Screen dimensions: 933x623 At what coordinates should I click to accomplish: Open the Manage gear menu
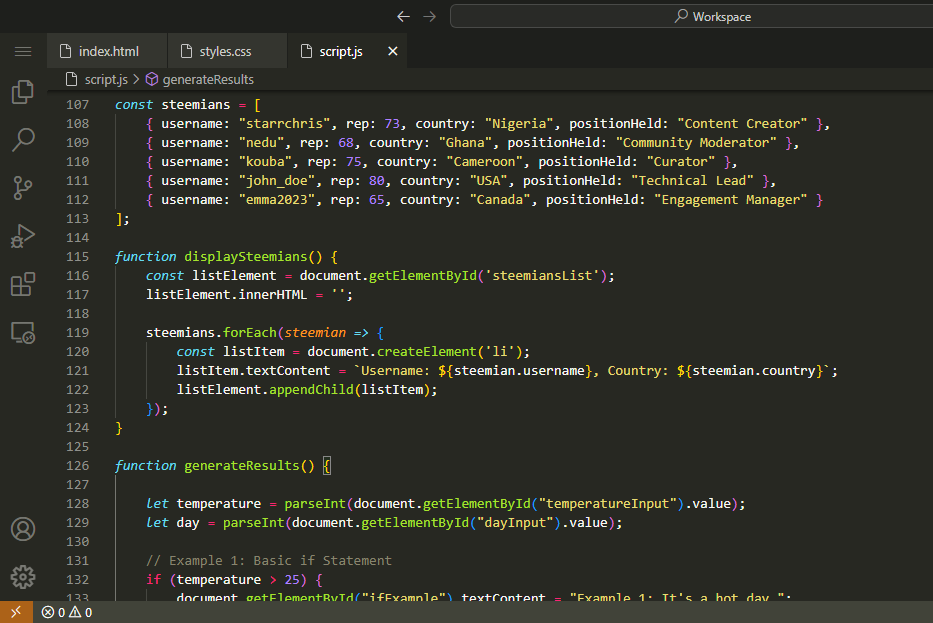23,577
